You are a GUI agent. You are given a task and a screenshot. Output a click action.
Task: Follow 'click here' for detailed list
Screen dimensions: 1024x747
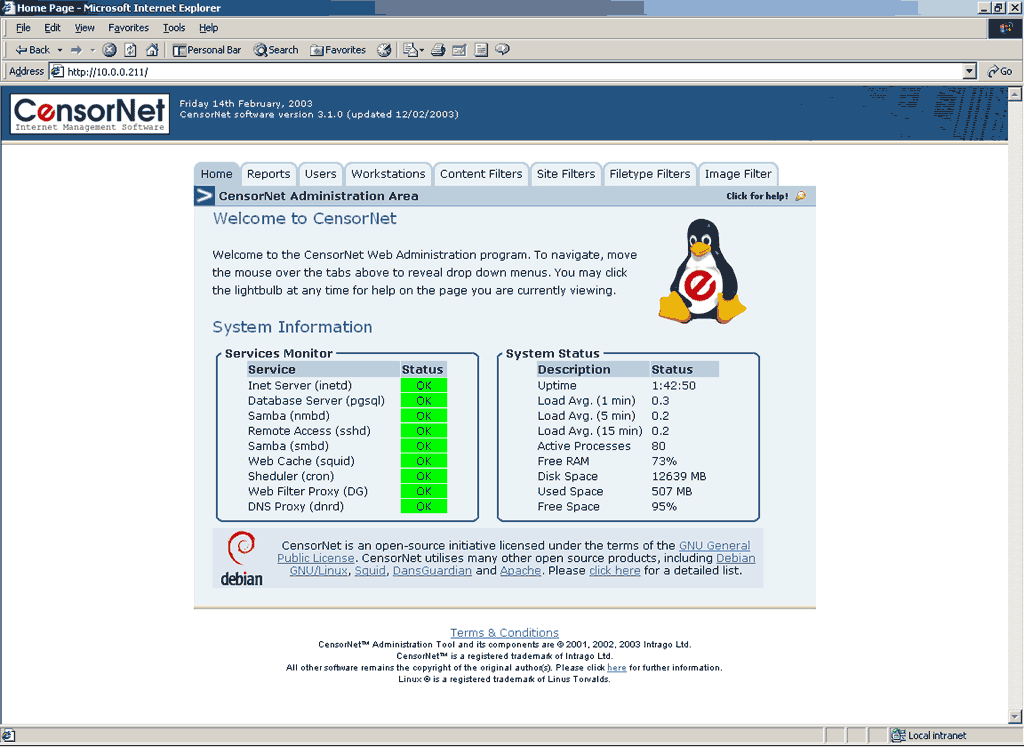coord(615,571)
